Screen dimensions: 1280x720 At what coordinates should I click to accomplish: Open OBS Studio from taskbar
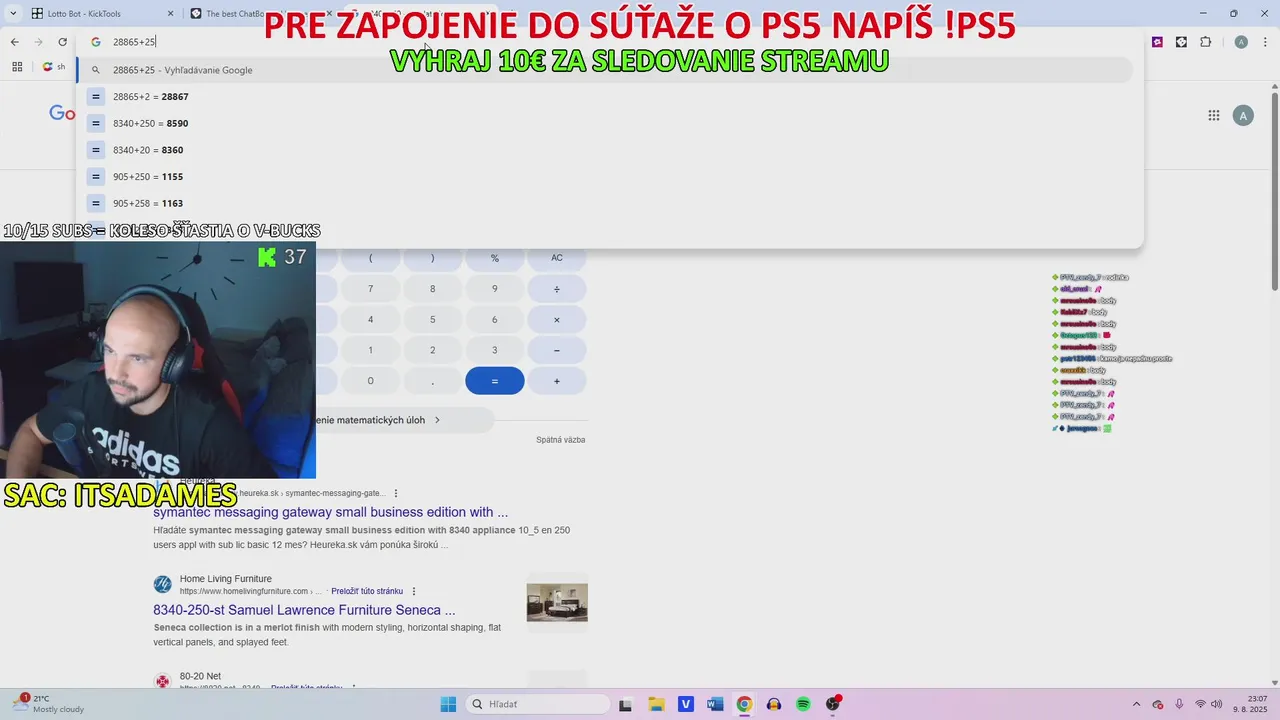tap(833, 704)
